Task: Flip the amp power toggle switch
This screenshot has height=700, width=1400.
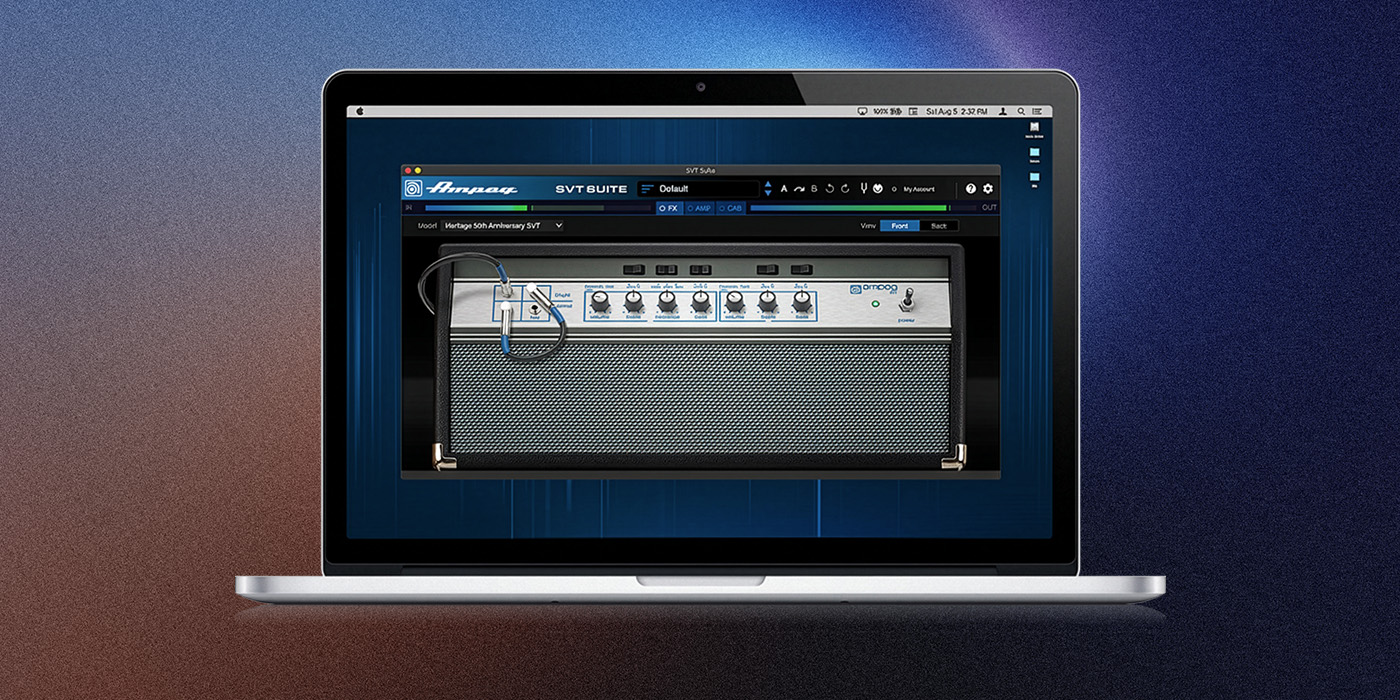Action: click(x=910, y=298)
